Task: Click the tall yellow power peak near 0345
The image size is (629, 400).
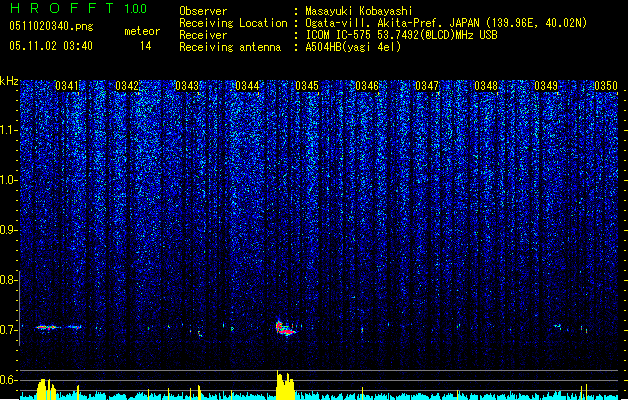Action: click(285, 385)
